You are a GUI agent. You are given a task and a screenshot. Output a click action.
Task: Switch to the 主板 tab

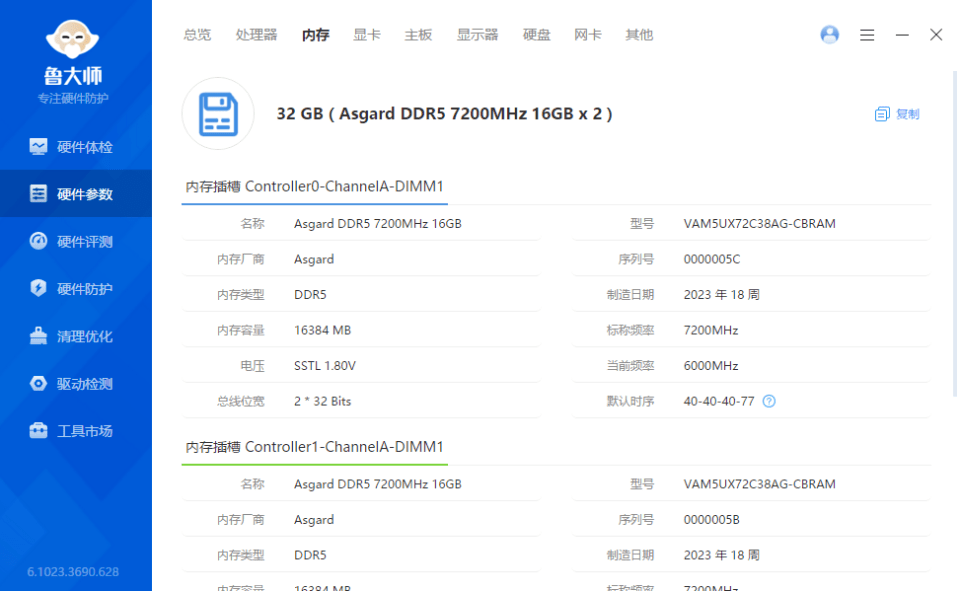click(x=418, y=35)
